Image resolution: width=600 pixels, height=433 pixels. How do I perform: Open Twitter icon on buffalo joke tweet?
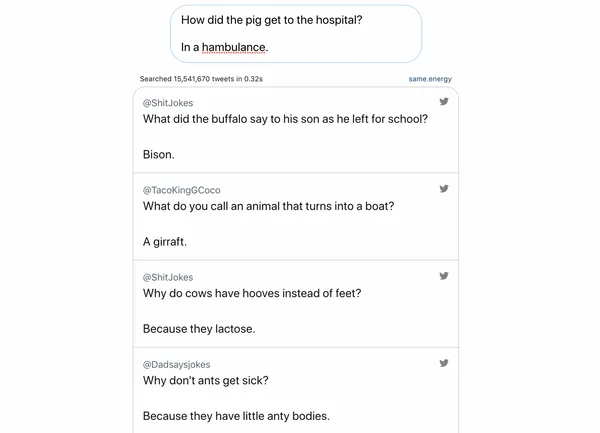pyautogui.click(x=444, y=101)
